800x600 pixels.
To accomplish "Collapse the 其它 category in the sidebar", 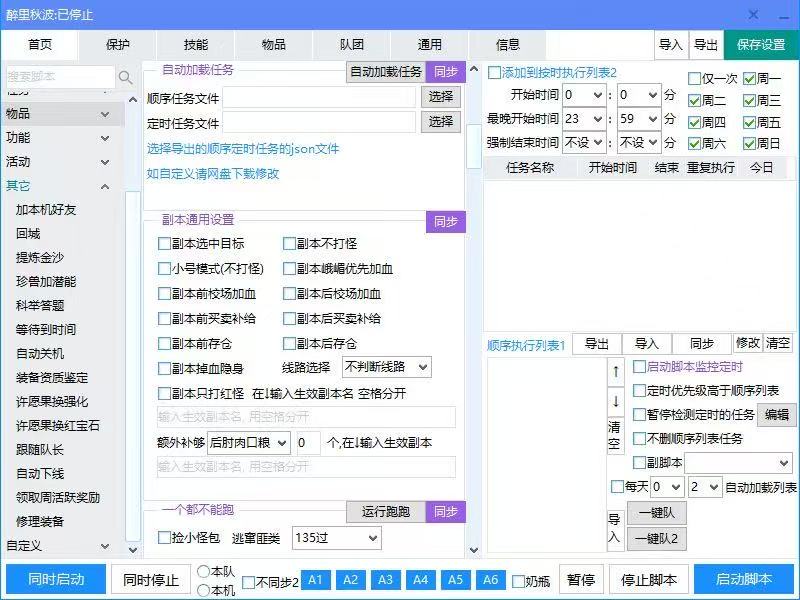I will point(105,186).
